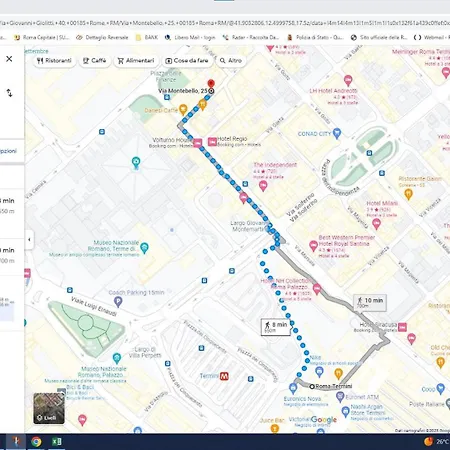Open Polizia di Stato bookmark

click(315, 37)
